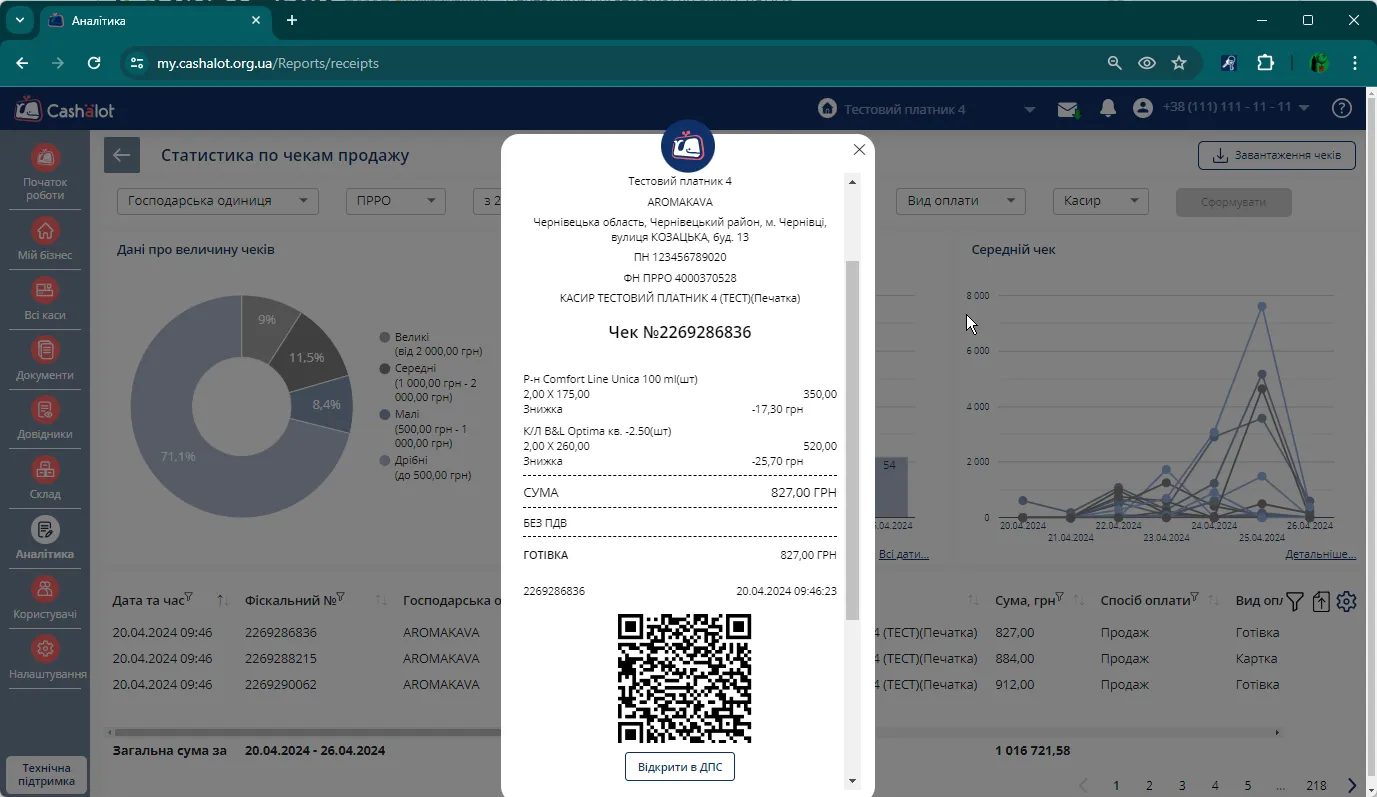Reload the page in browser

94,63
